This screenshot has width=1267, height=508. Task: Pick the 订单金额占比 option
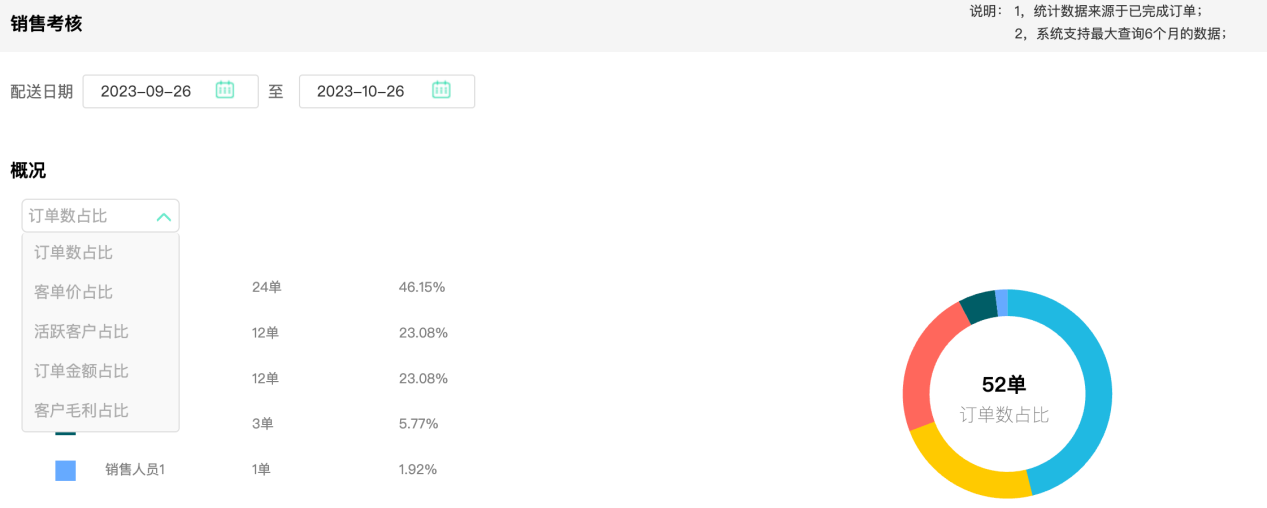(82, 371)
